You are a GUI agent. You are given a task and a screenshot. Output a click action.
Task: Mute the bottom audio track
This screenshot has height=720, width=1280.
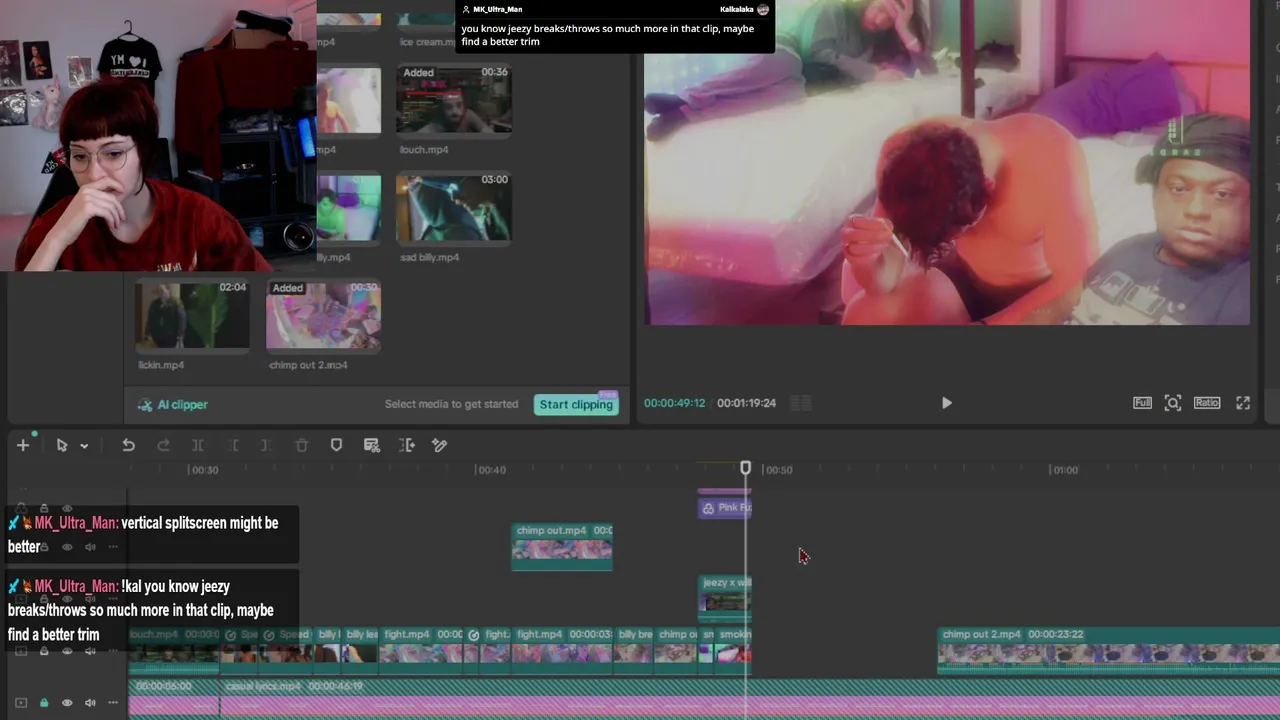click(90, 703)
